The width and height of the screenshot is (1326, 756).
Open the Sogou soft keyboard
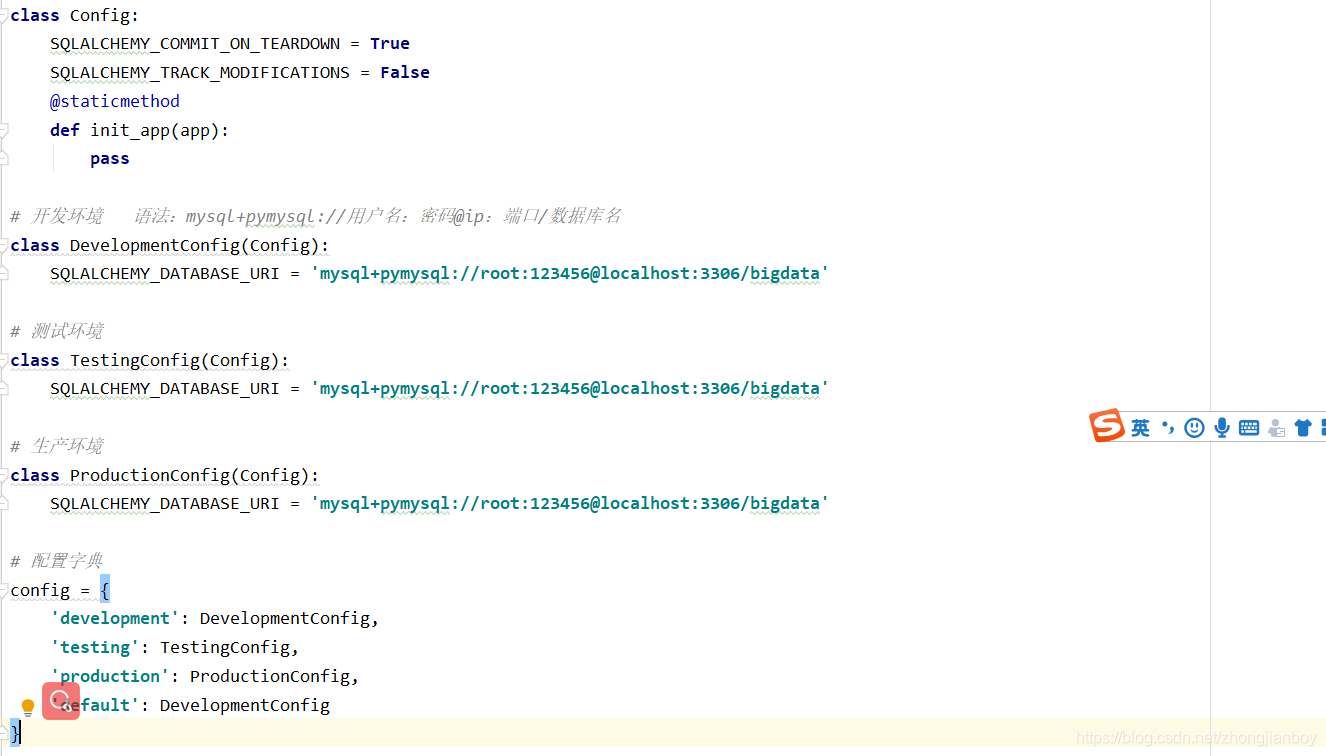pos(1249,428)
